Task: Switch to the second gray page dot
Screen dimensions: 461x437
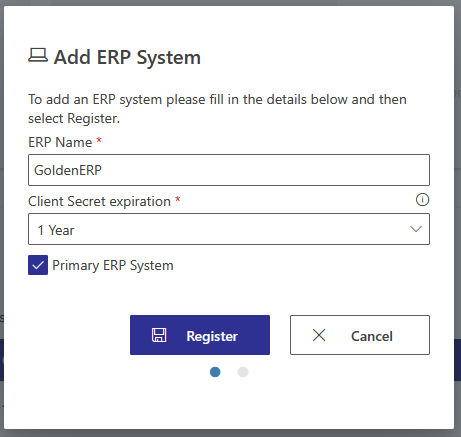Action: (243, 372)
